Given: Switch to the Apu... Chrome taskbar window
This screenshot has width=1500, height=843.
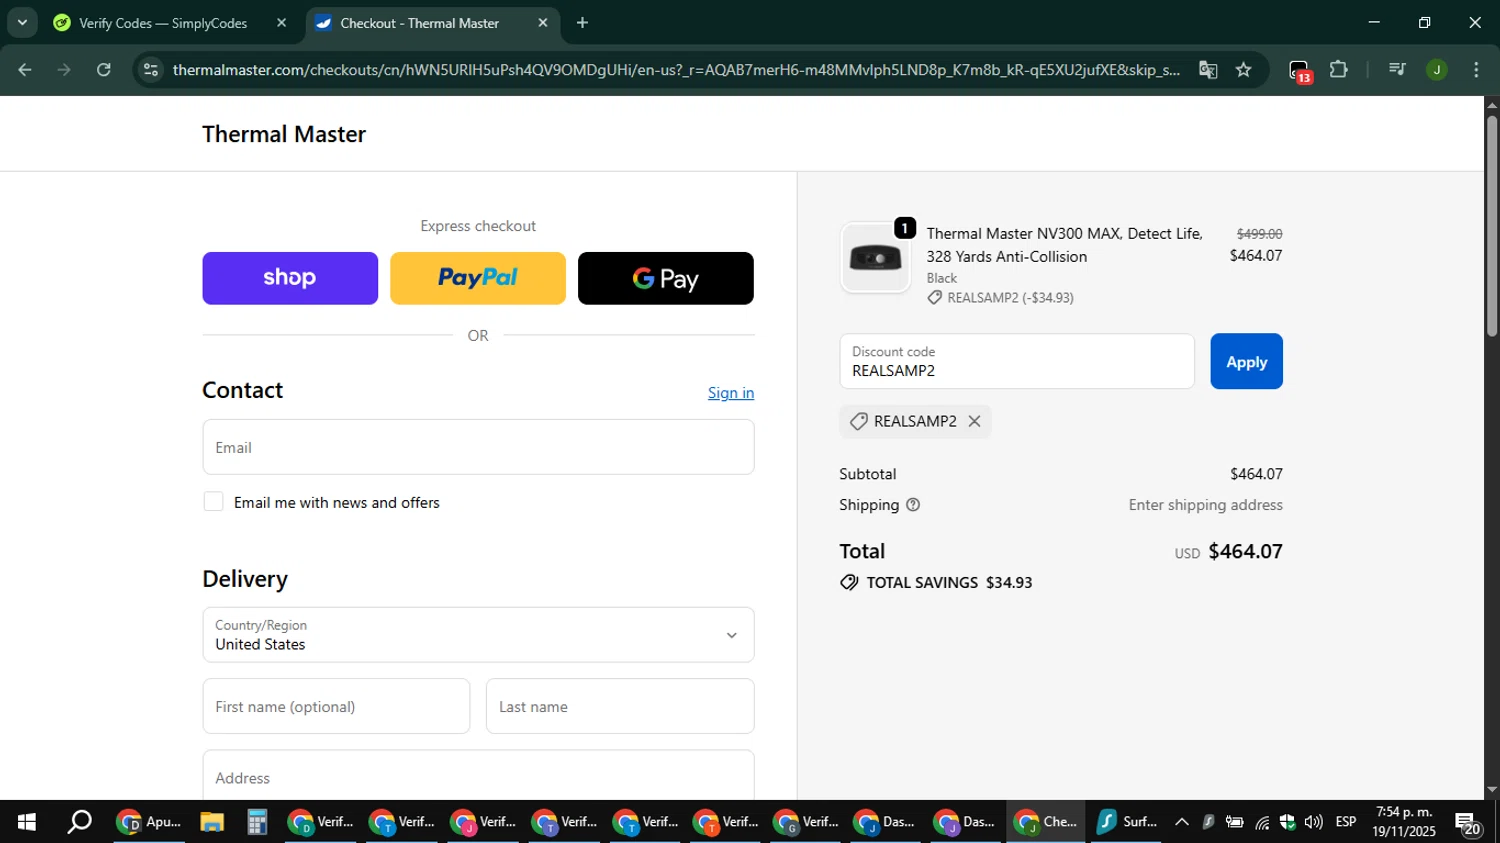Looking at the screenshot, I should pos(149,822).
